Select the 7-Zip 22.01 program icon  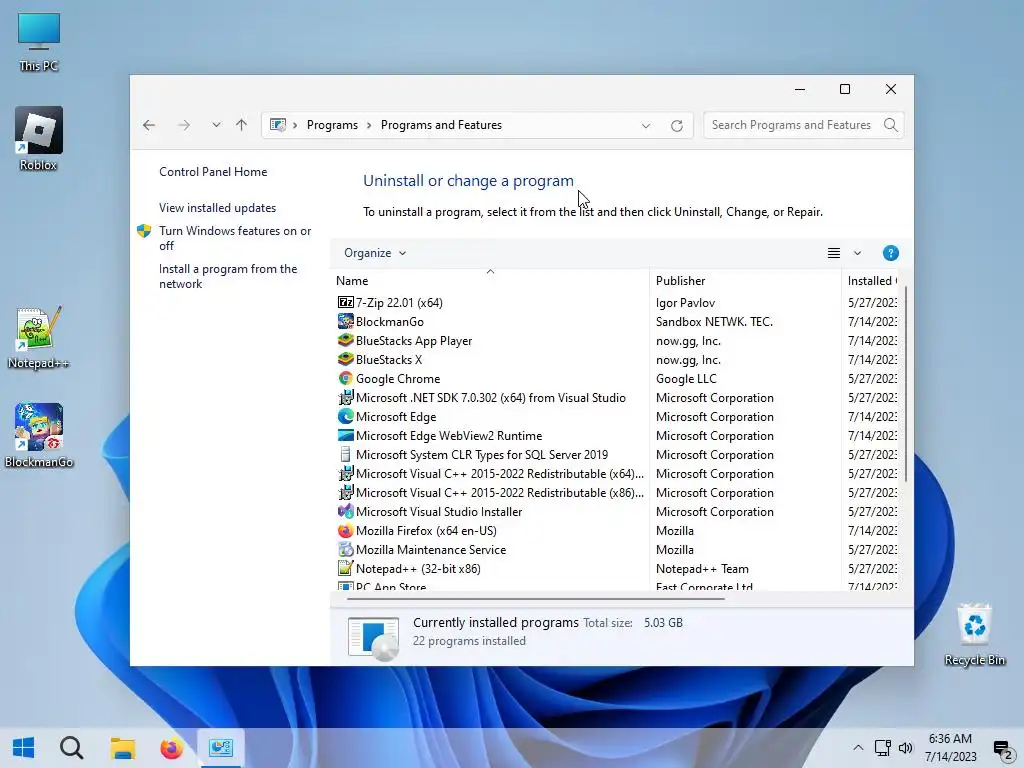click(345, 302)
